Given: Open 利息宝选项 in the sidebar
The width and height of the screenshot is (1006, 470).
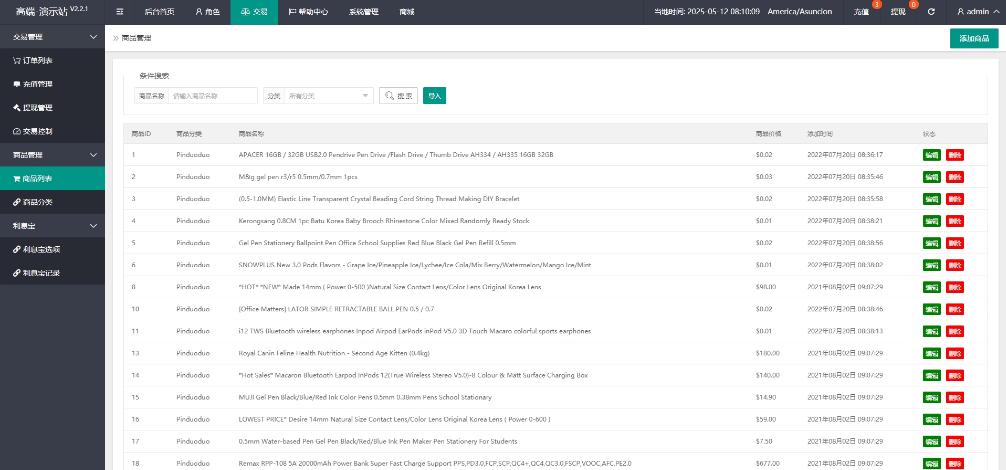Looking at the screenshot, I should [40, 249].
